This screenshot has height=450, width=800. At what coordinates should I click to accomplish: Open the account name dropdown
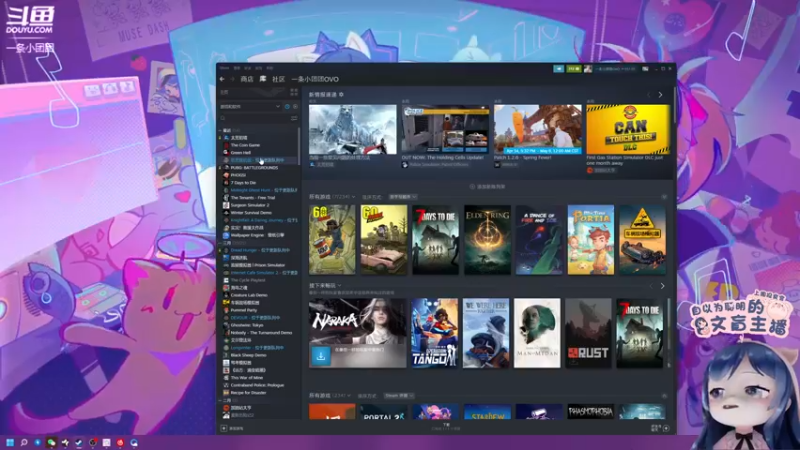click(615, 68)
